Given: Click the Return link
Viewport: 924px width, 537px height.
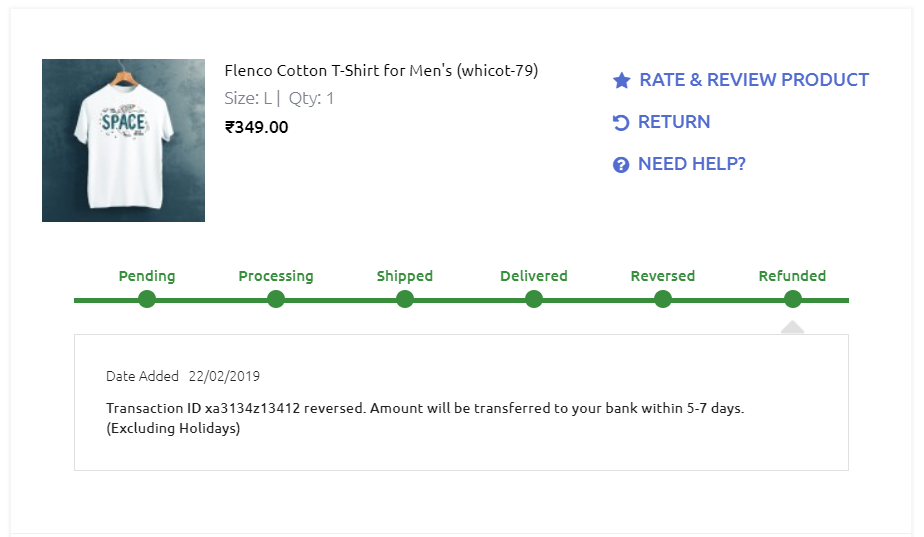Looking at the screenshot, I should click(674, 122).
